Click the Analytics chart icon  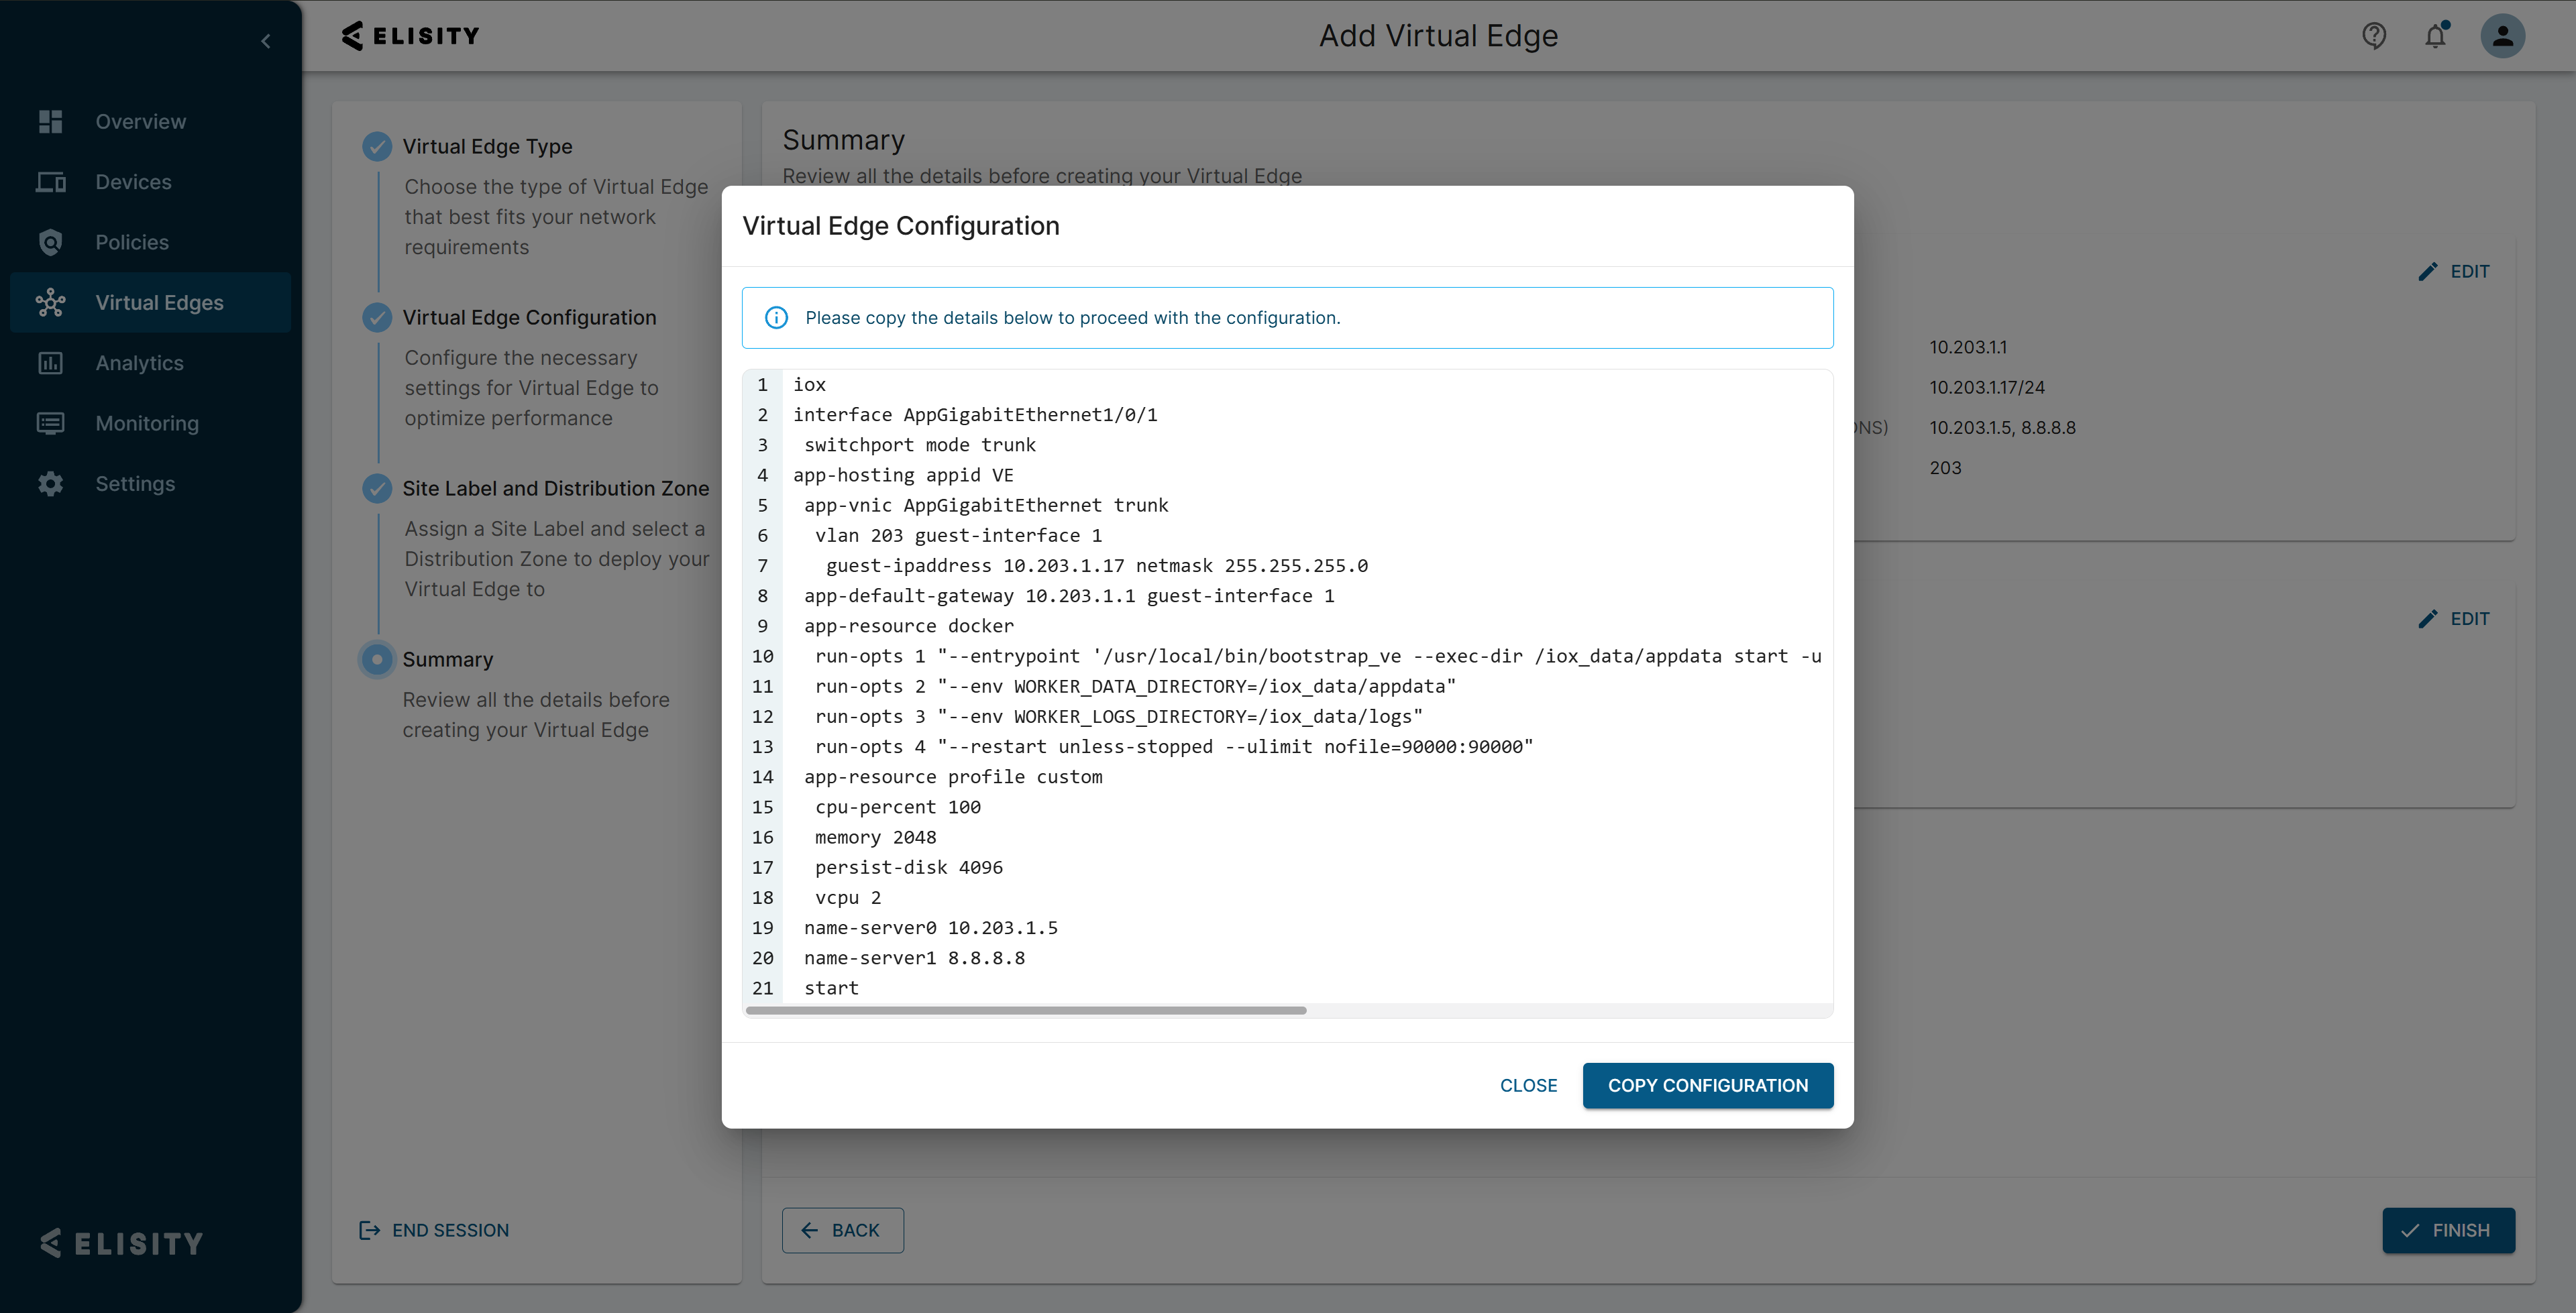[51, 363]
